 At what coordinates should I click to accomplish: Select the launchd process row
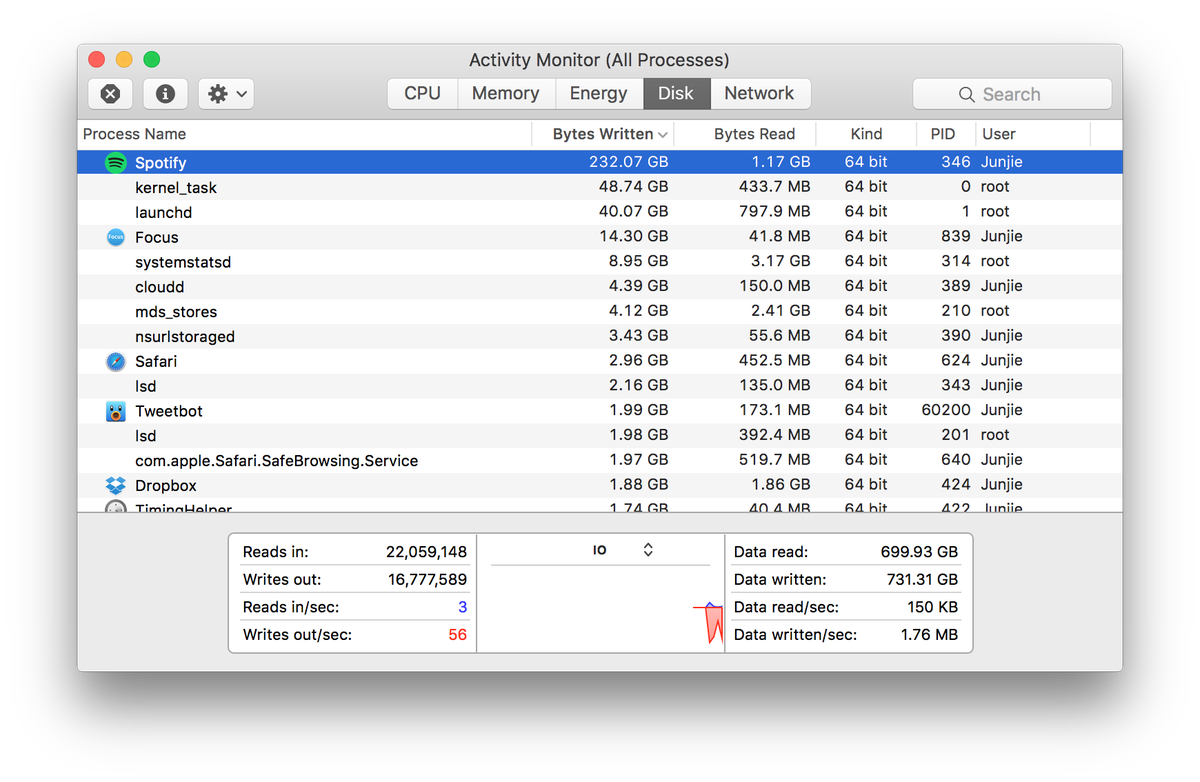coord(600,212)
